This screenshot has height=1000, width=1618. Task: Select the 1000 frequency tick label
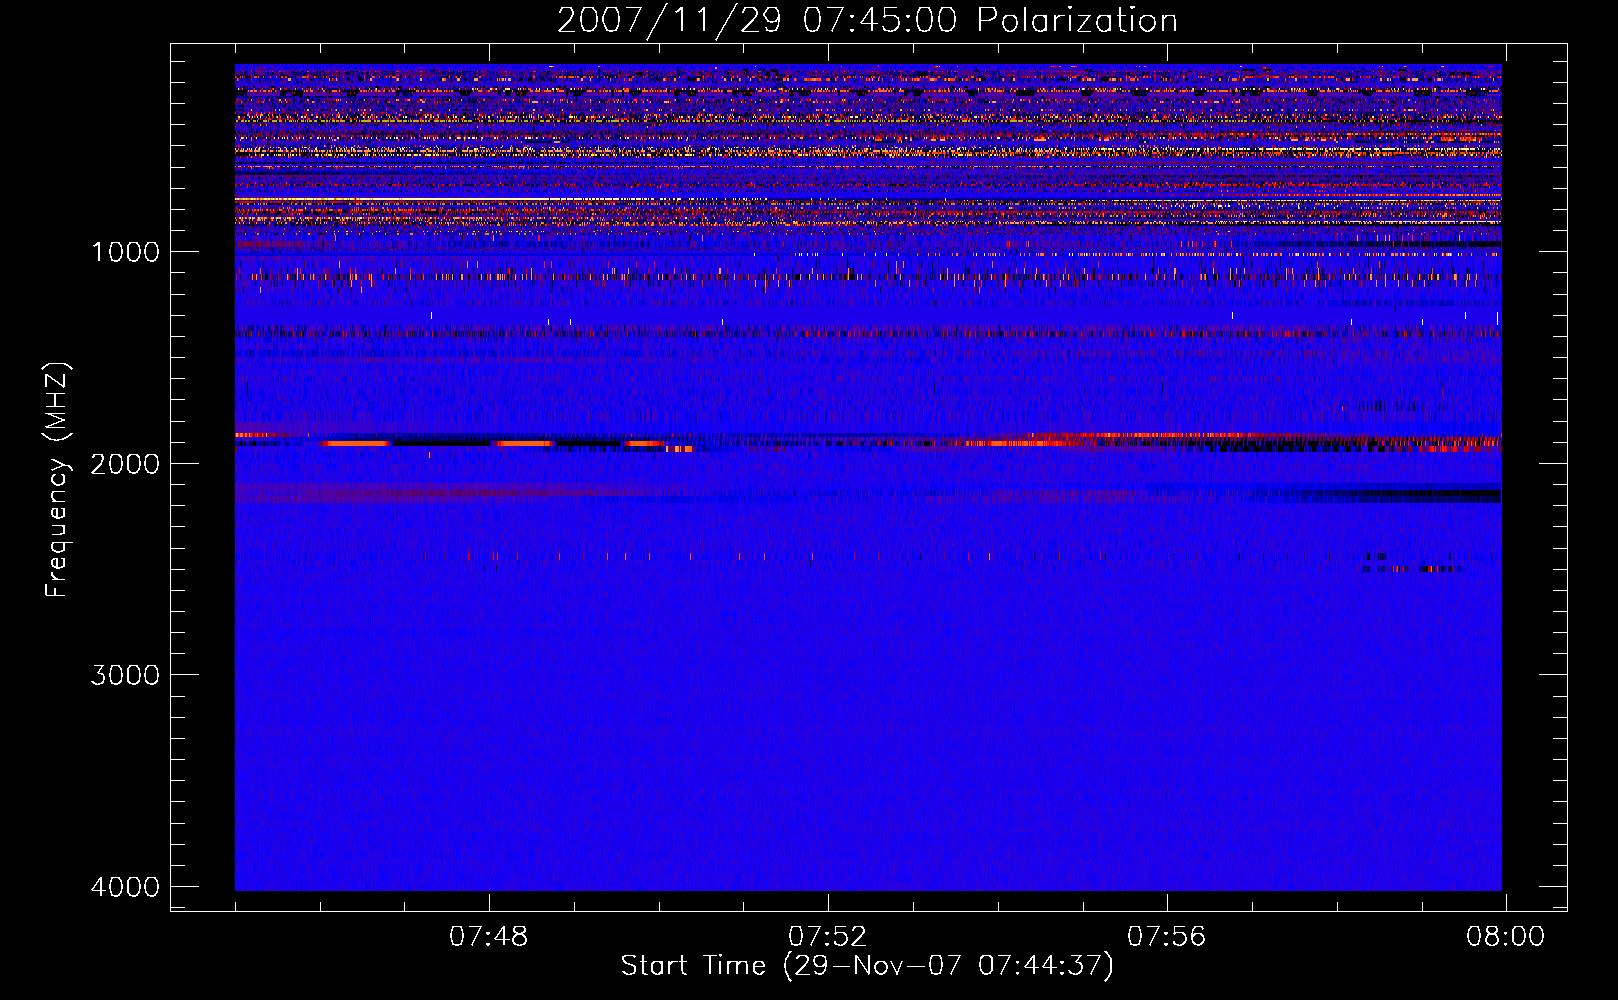coord(125,251)
